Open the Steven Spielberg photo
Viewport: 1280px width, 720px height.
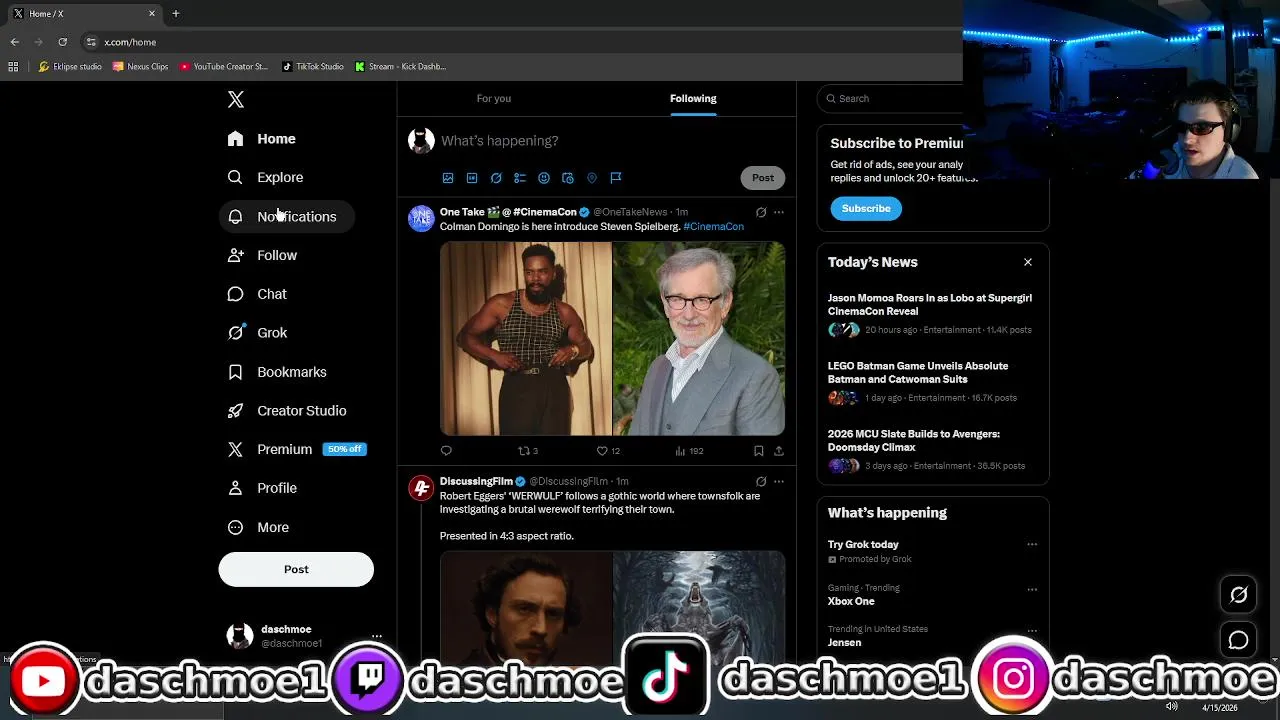coord(699,339)
